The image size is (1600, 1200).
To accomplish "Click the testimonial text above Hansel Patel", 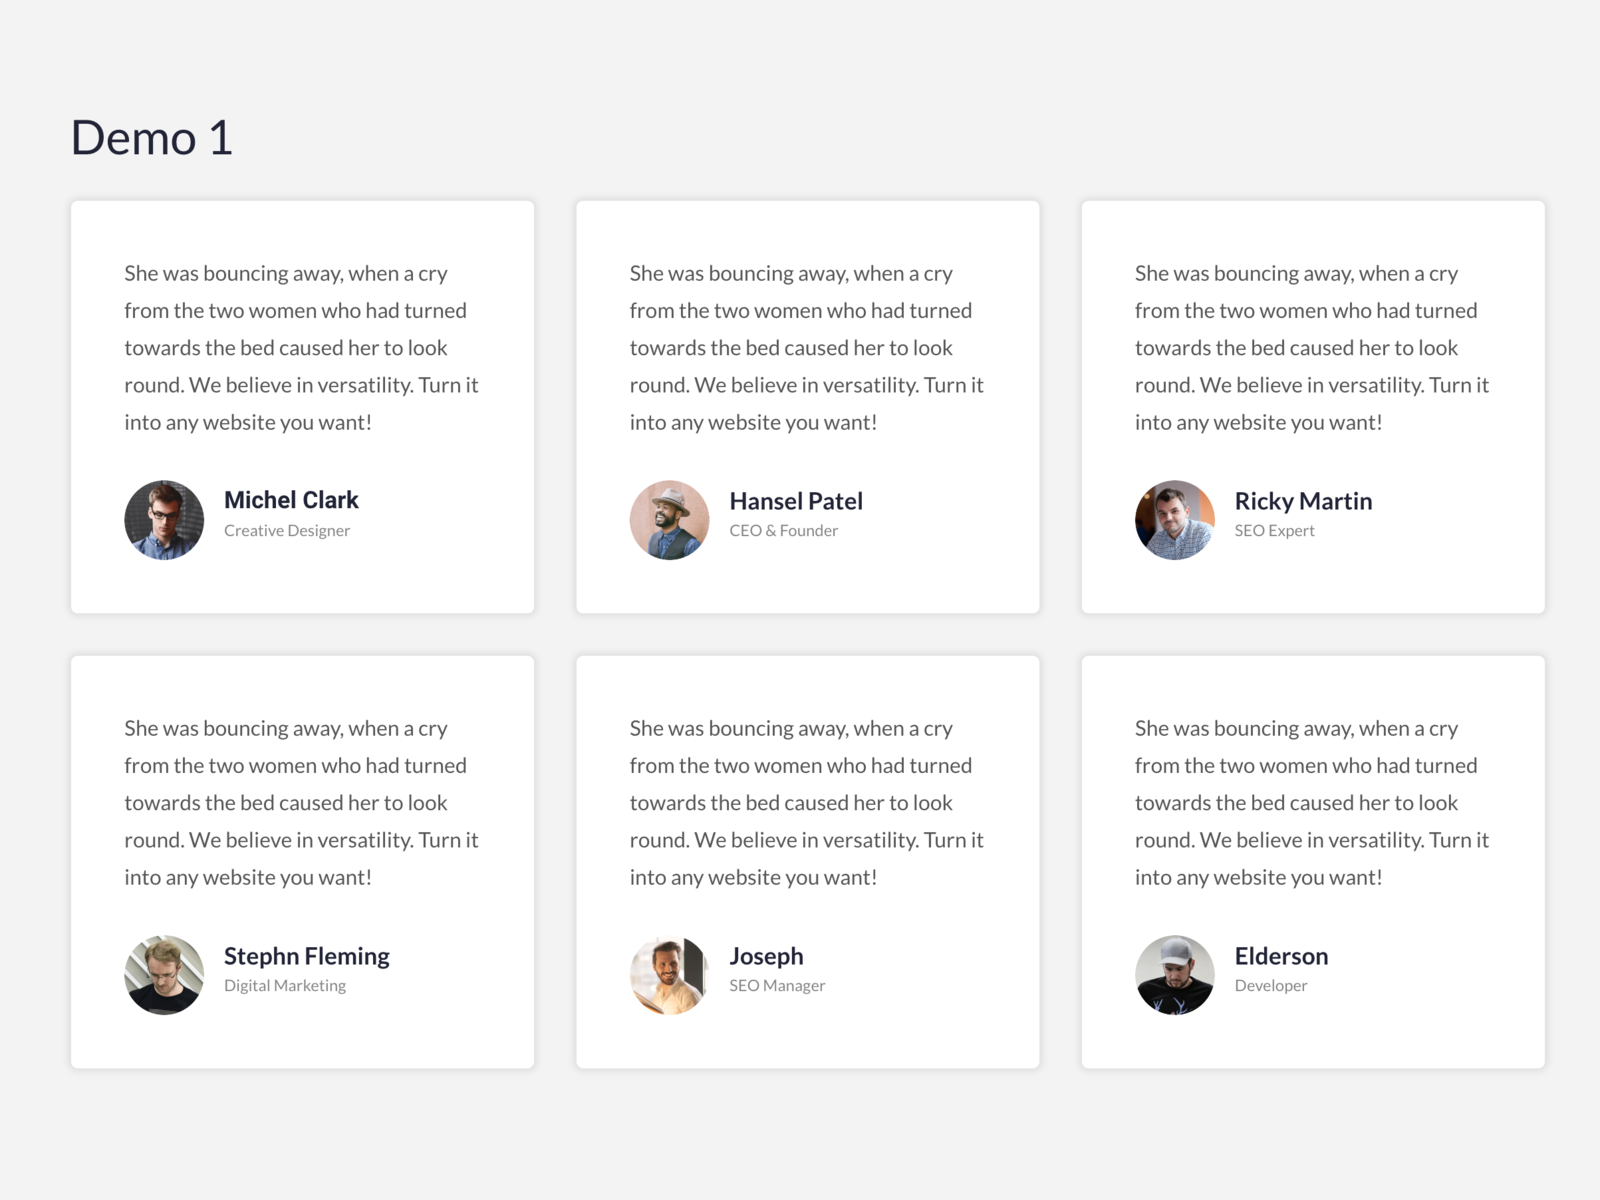I will coord(807,348).
